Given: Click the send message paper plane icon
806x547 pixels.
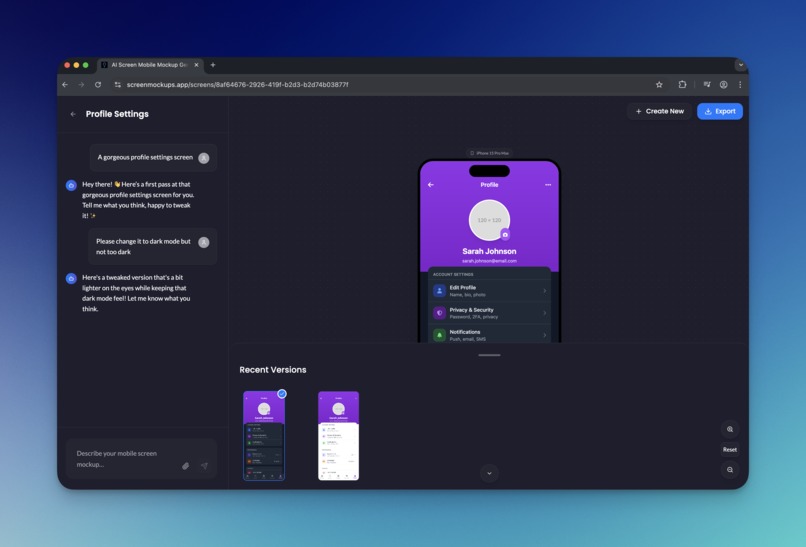Looking at the screenshot, I should pyautogui.click(x=204, y=466).
